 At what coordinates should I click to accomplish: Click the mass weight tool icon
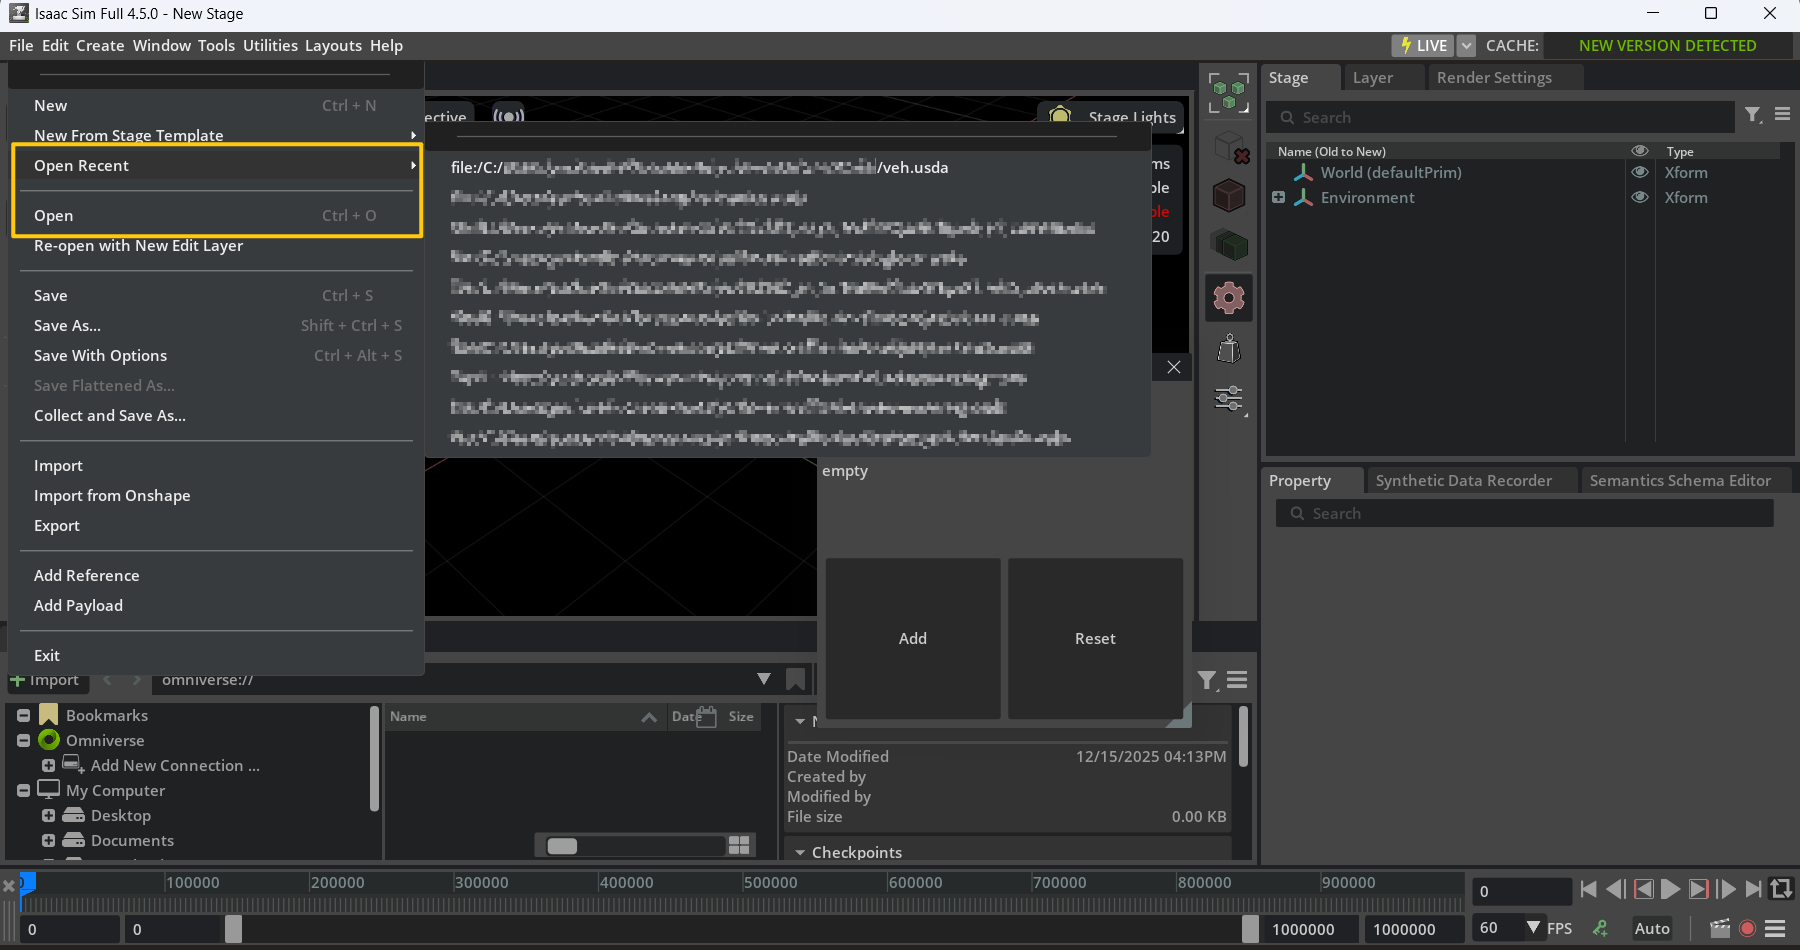pyautogui.click(x=1229, y=349)
